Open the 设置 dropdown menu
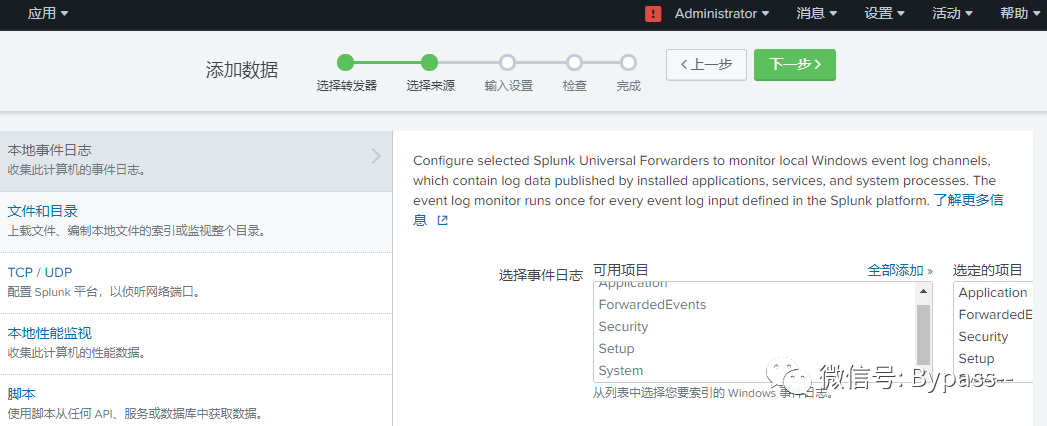The width and height of the screenshot is (1047, 426). pos(887,13)
